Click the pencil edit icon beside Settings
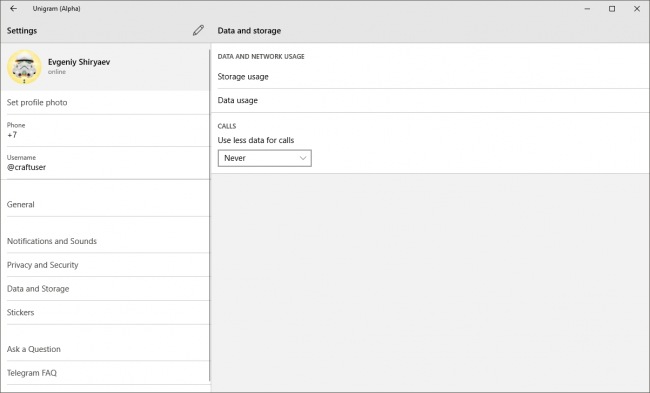Screen dimensions: 650x393 tap(198, 30)
